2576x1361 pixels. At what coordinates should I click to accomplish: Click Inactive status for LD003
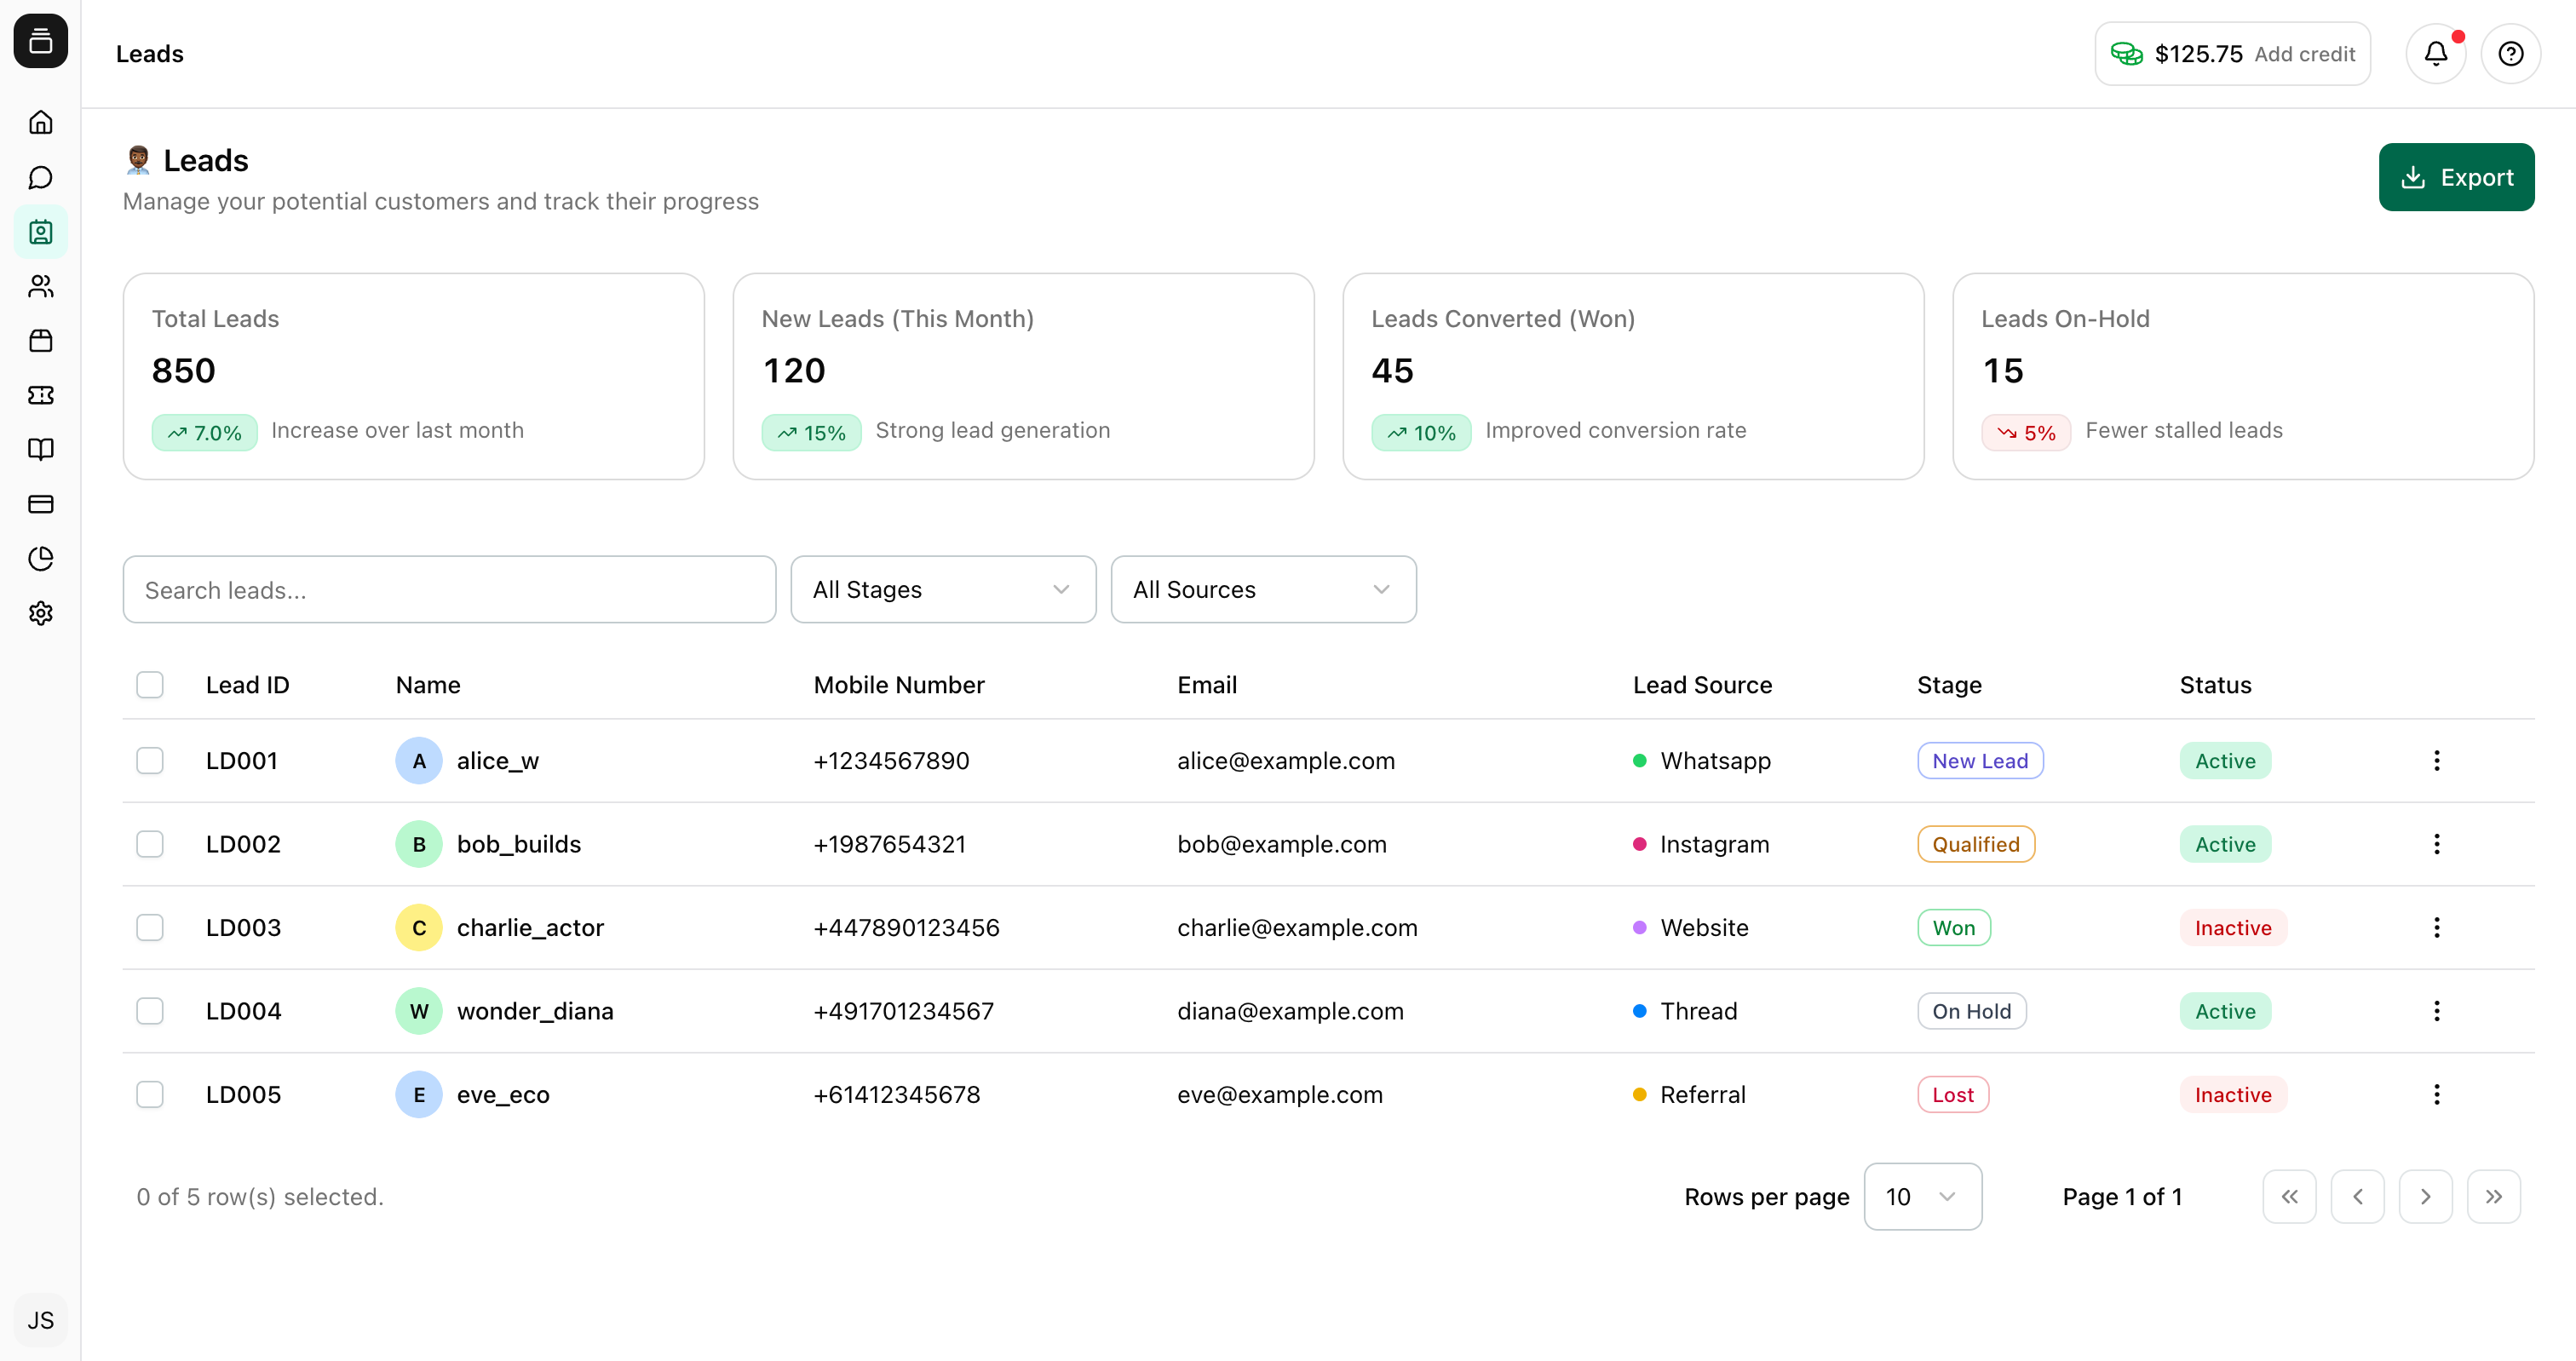tap(2233, 928)
